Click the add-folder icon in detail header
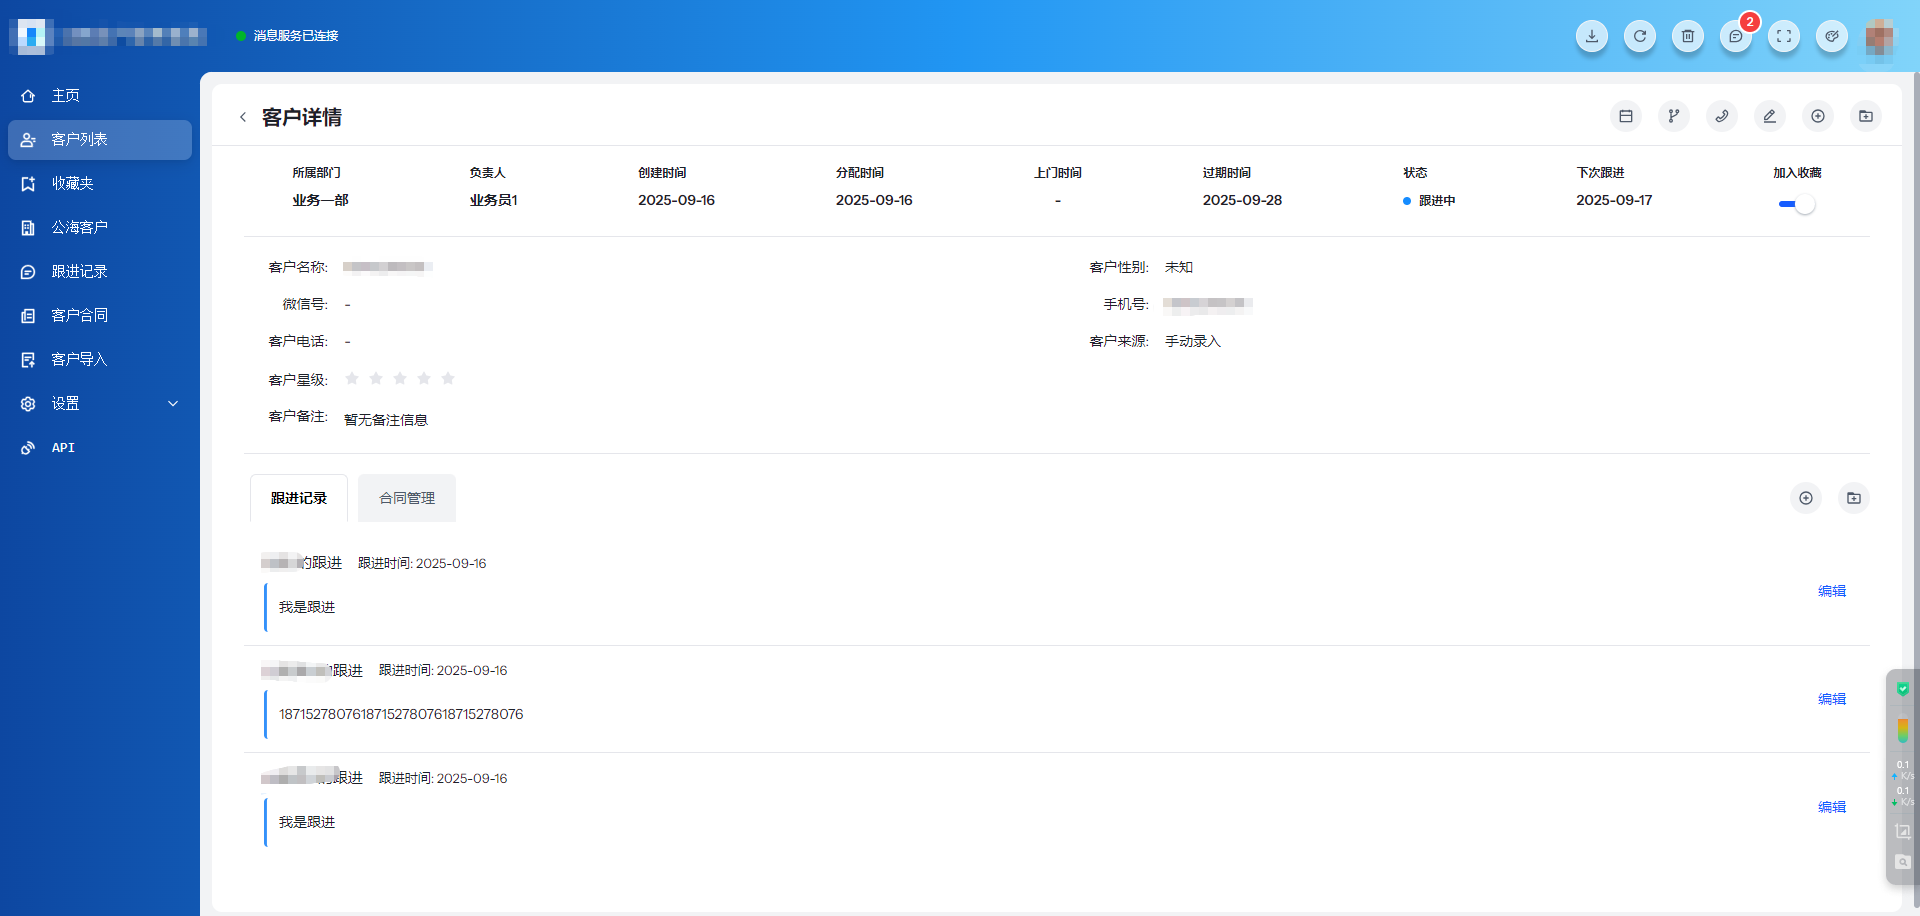Image resolution: width=1920 pixels, height=916 pixels. pyautogui.click(x=1866, y=116)
